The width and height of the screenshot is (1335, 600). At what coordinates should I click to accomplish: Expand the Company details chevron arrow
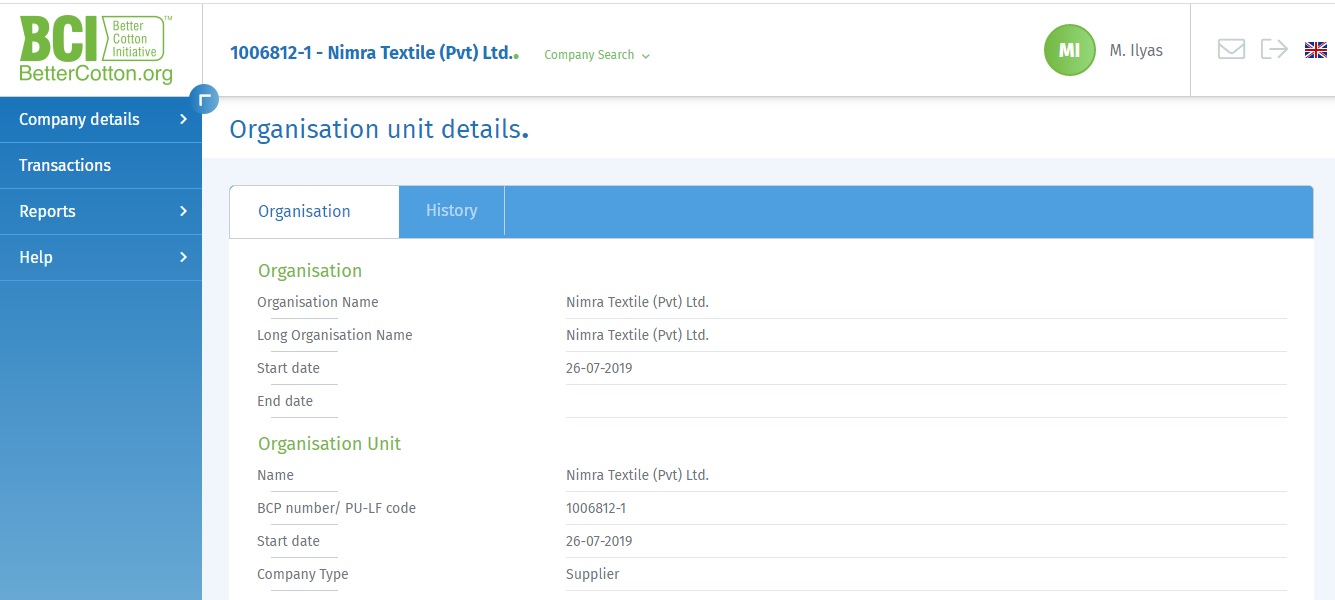(x=183, y=120)
